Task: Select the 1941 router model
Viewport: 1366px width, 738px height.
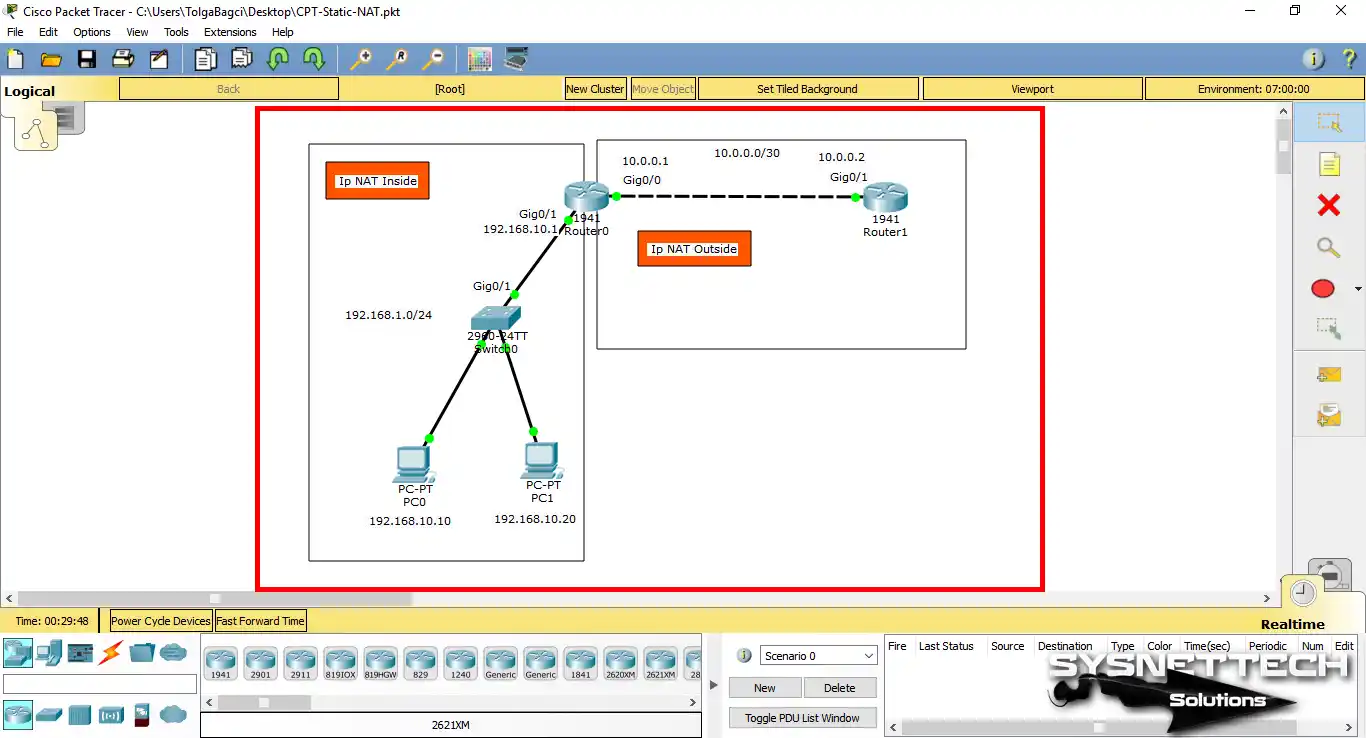Action: point(220,663)
